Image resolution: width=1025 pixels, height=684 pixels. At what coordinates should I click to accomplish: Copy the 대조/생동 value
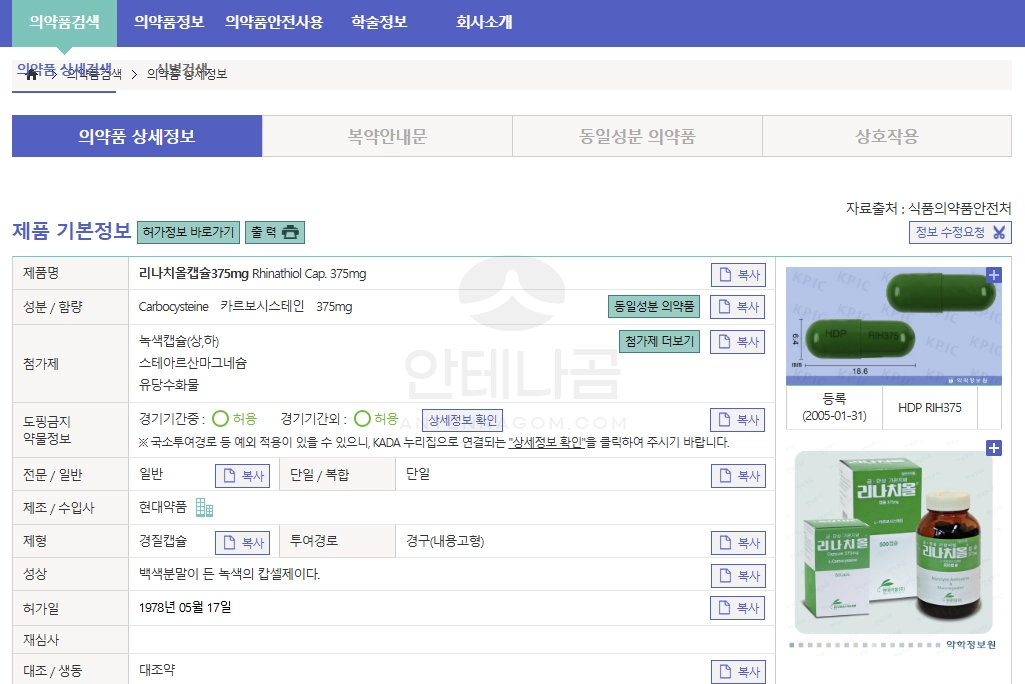click(738, 672)
